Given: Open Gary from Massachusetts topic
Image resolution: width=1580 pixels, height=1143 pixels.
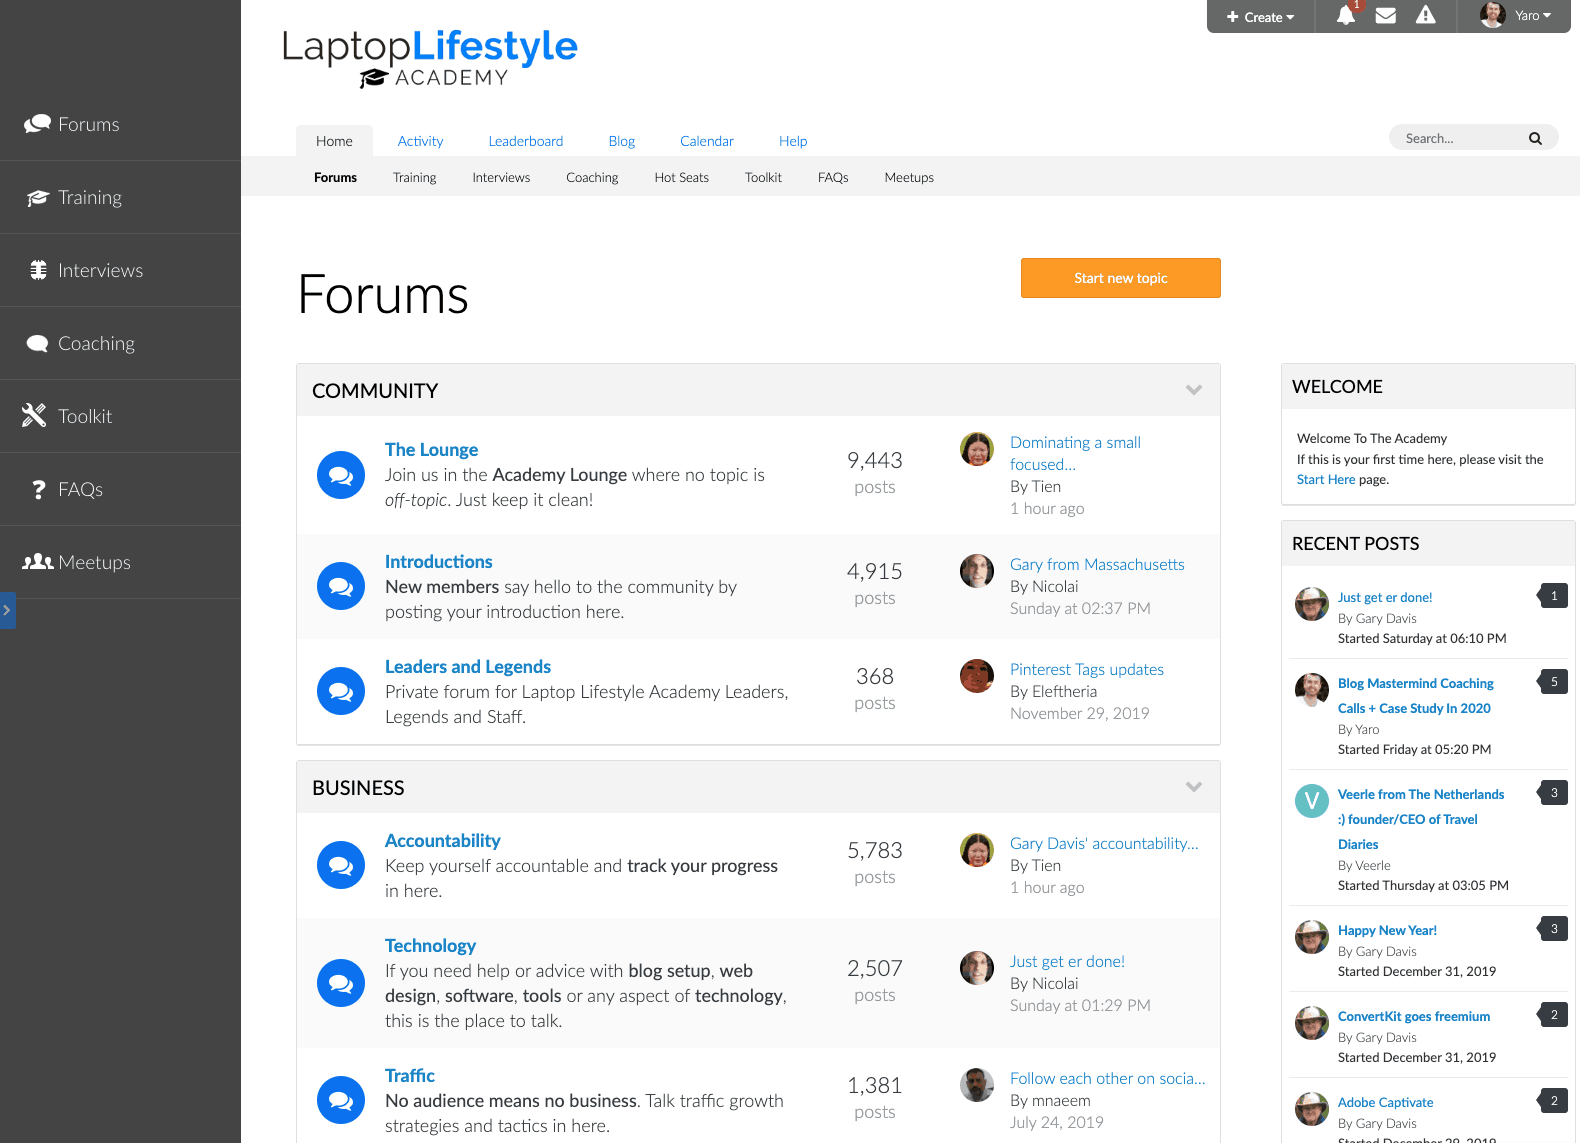Looking at the screenshot, I should pos(1097,564).
